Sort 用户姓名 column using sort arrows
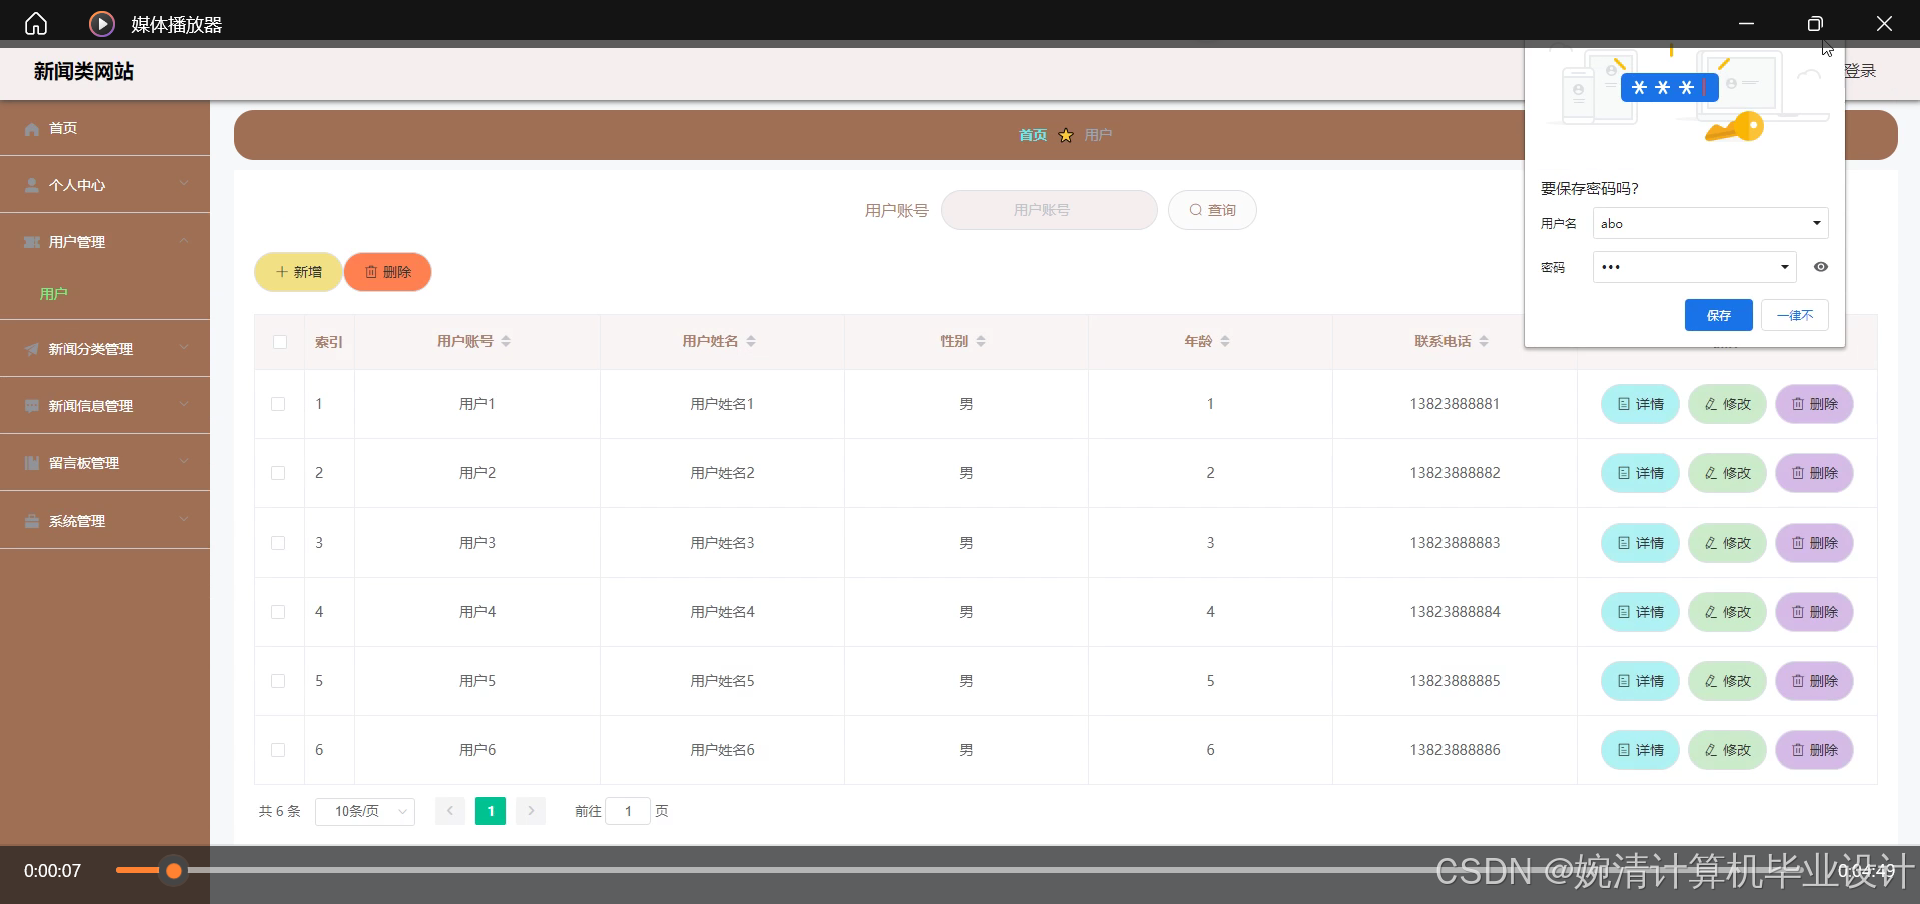Image resolution: width=1920 pixels, height=904 pixels. click(x=751, y=341)
